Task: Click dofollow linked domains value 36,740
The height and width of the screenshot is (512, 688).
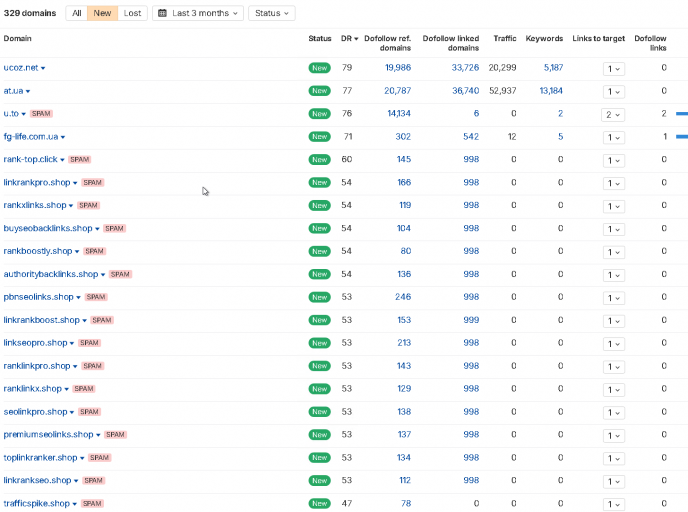Action: pos(466,91)
